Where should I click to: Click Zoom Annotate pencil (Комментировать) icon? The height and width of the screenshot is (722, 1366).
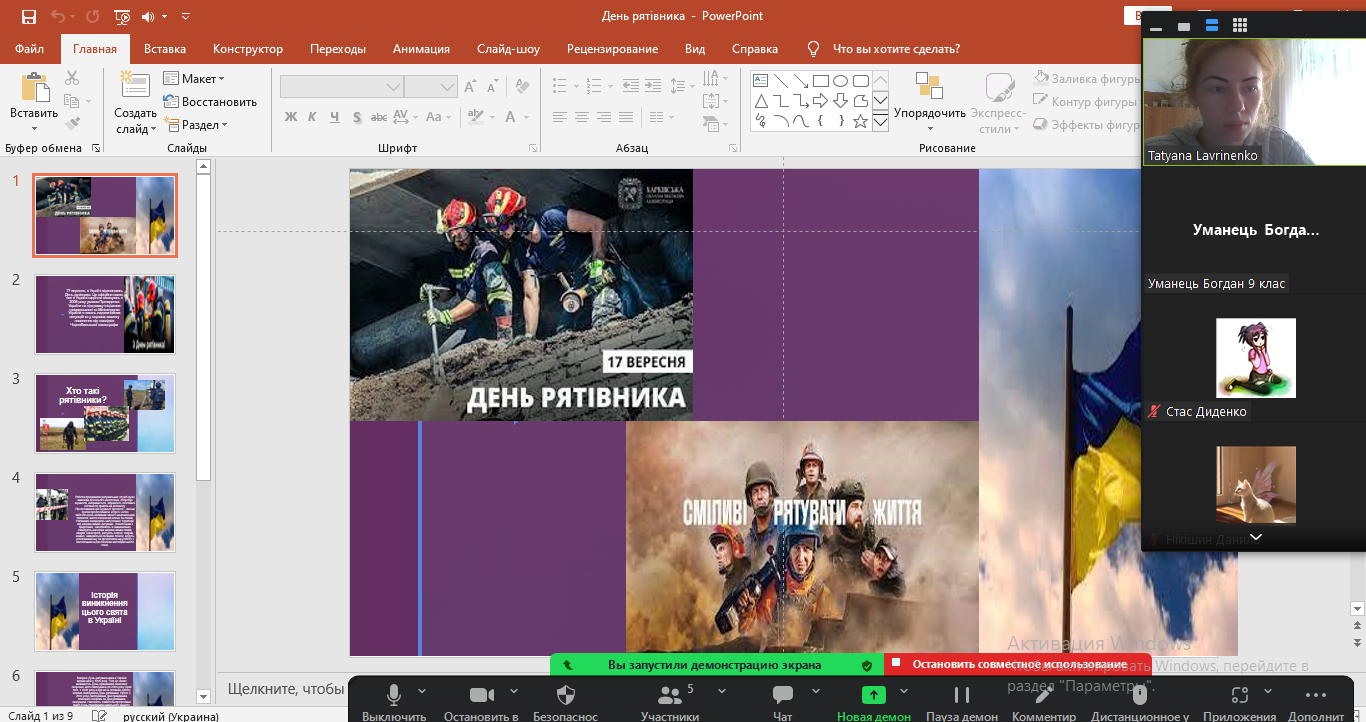1043,694
